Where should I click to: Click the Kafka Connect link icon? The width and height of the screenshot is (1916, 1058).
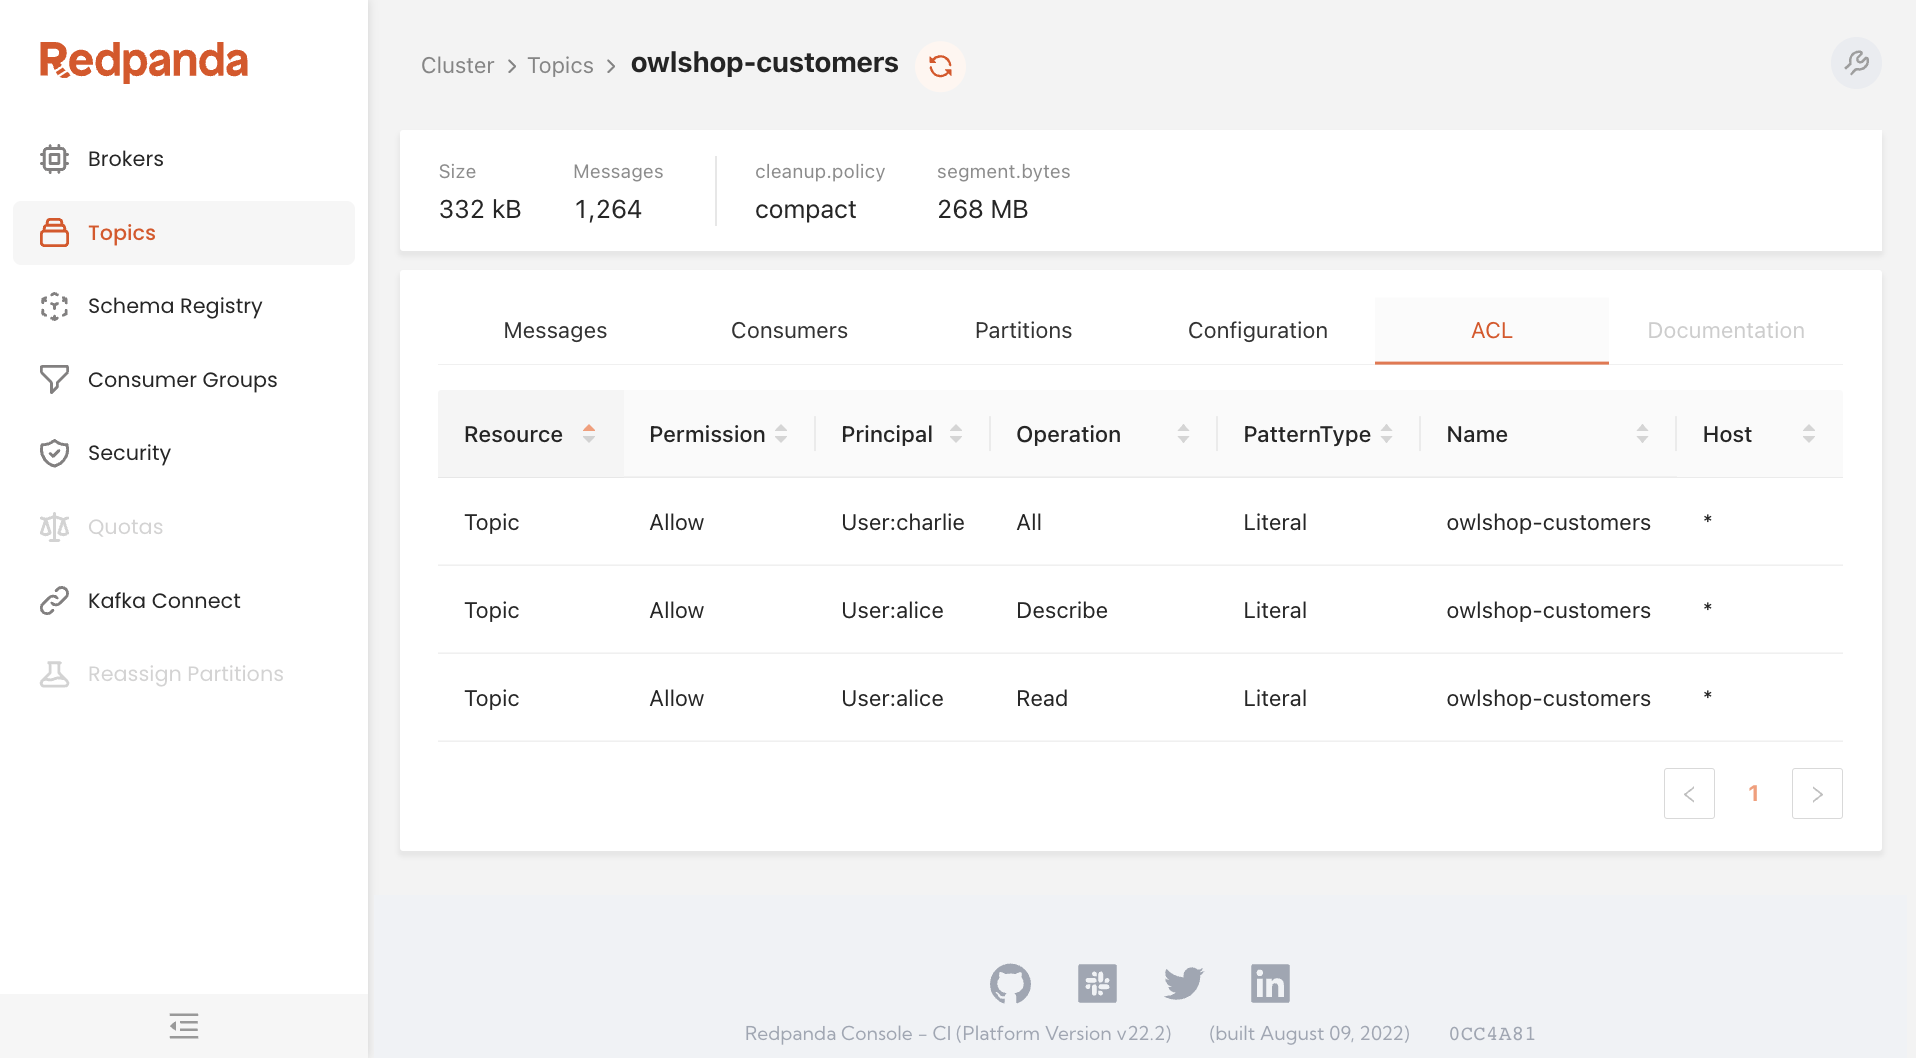(54, 600)
